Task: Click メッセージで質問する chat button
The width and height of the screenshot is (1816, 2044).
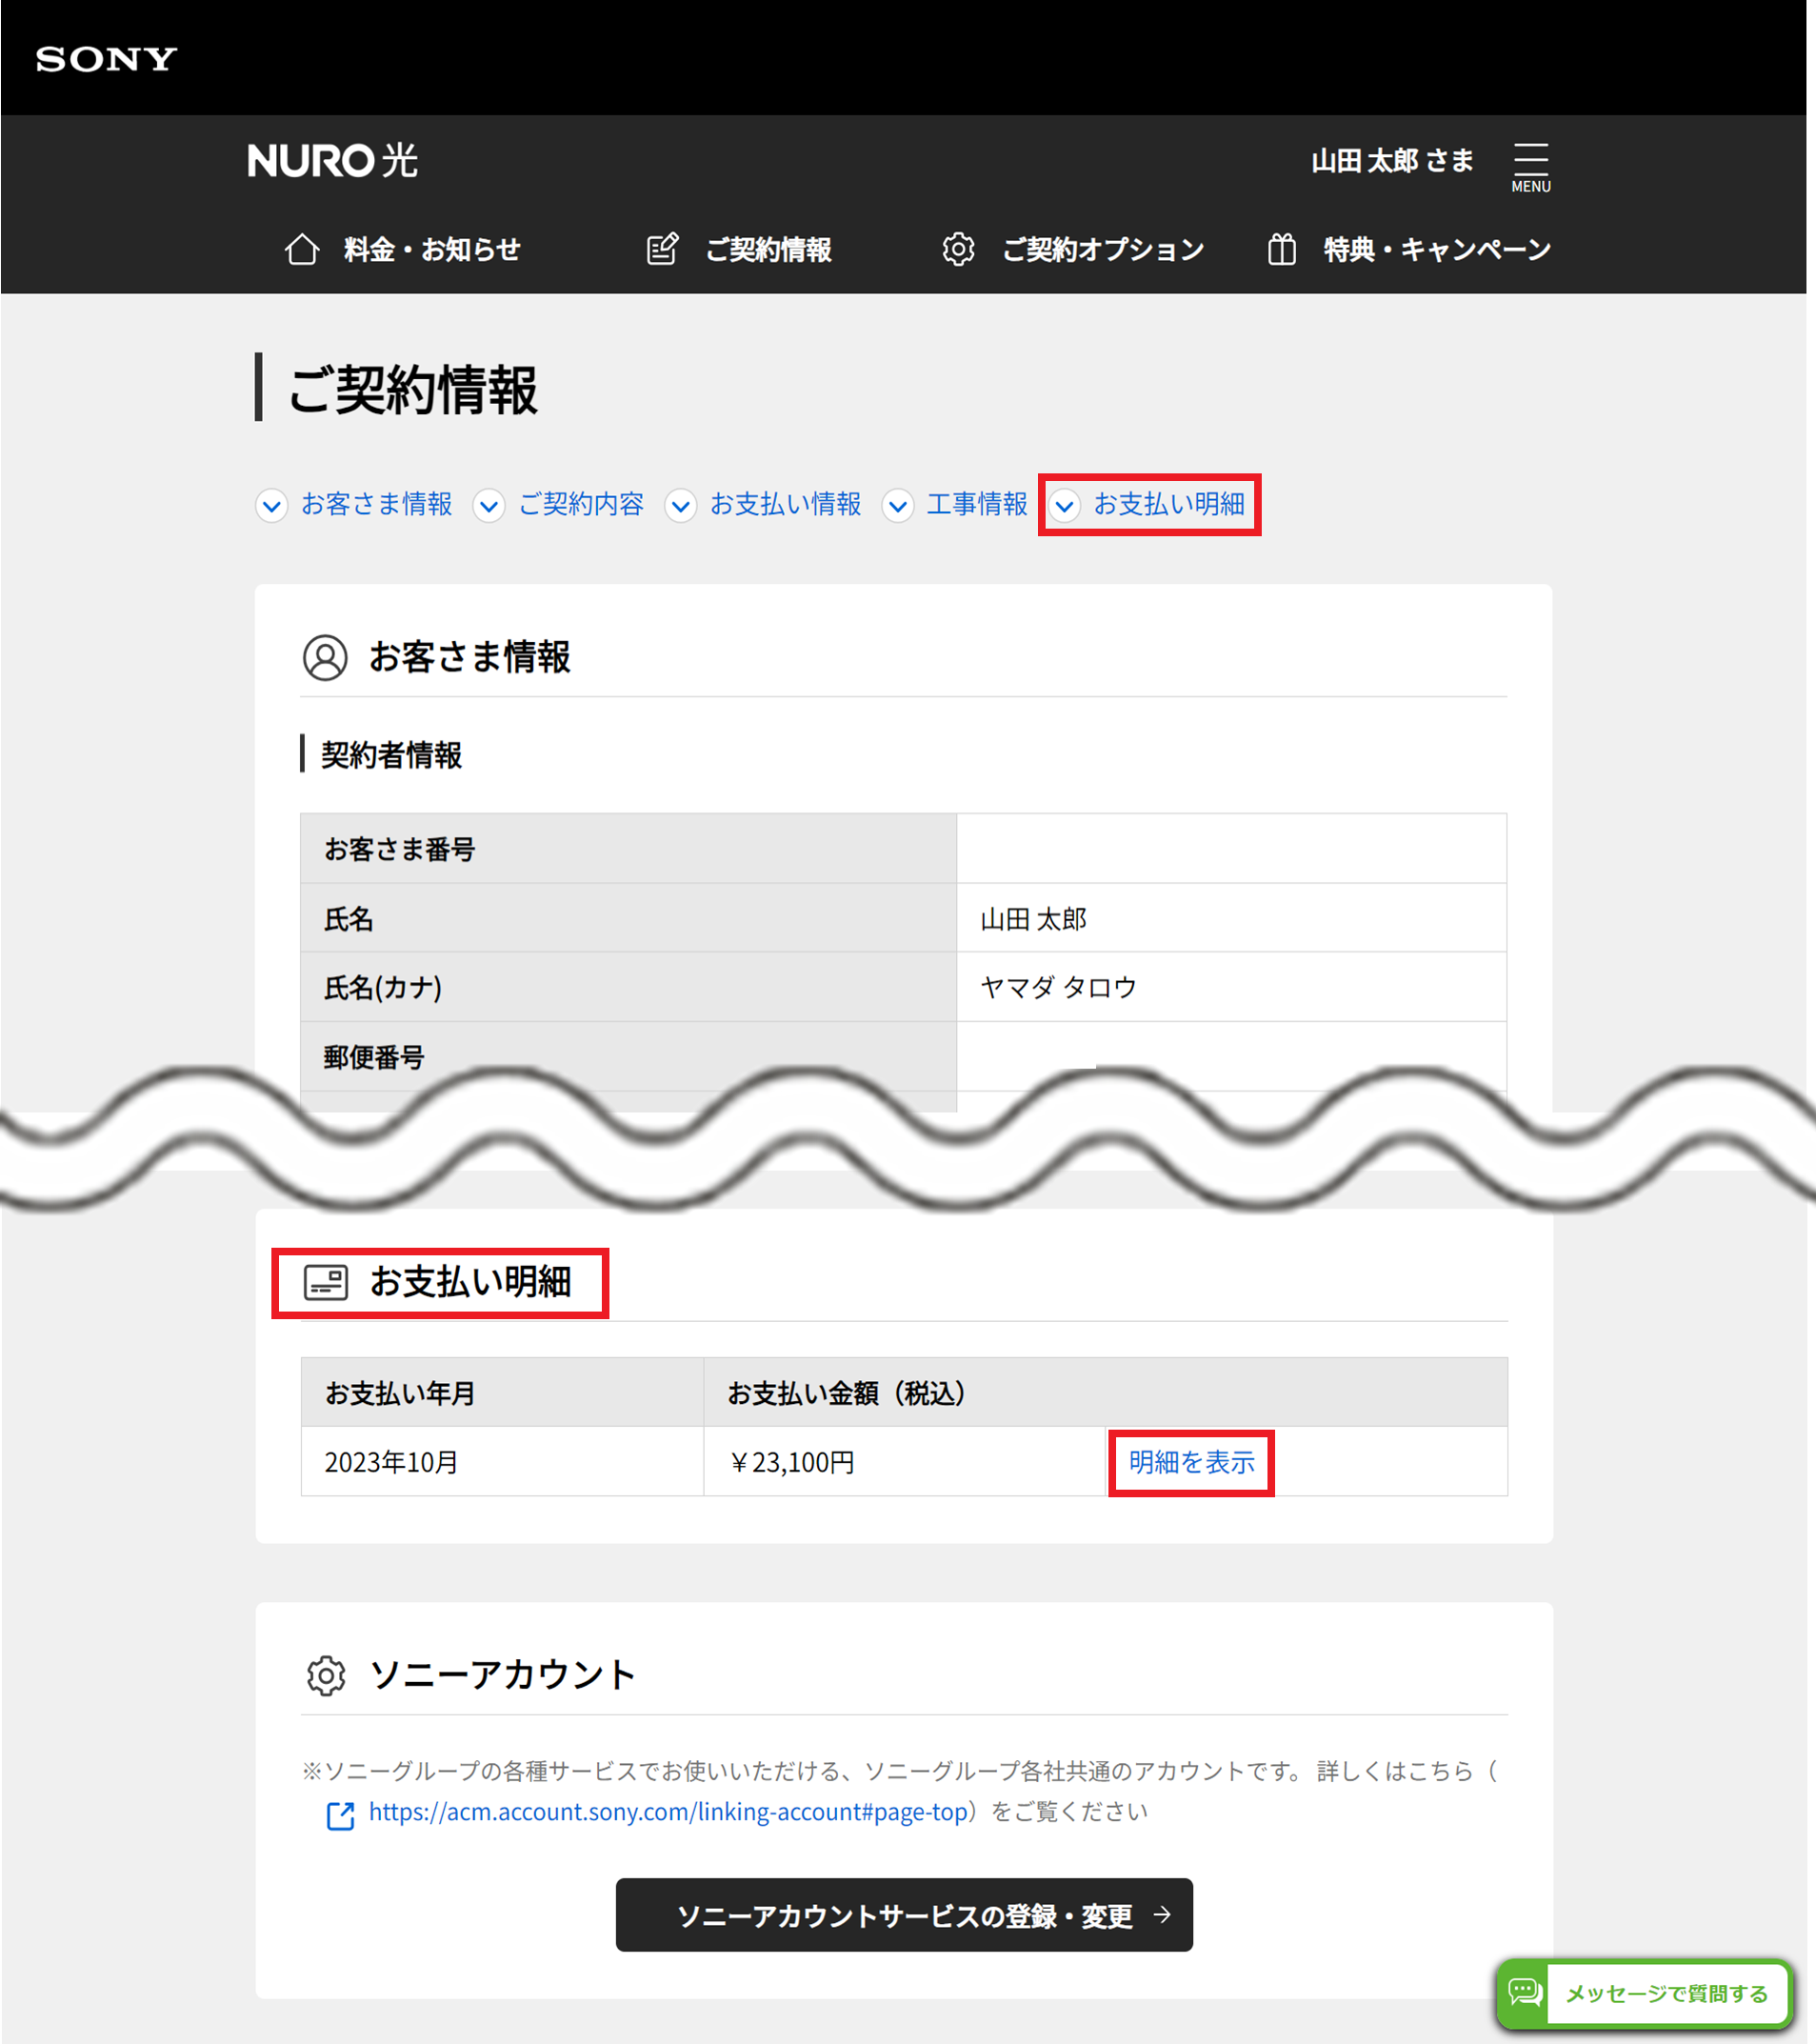Action: 1644,1993
